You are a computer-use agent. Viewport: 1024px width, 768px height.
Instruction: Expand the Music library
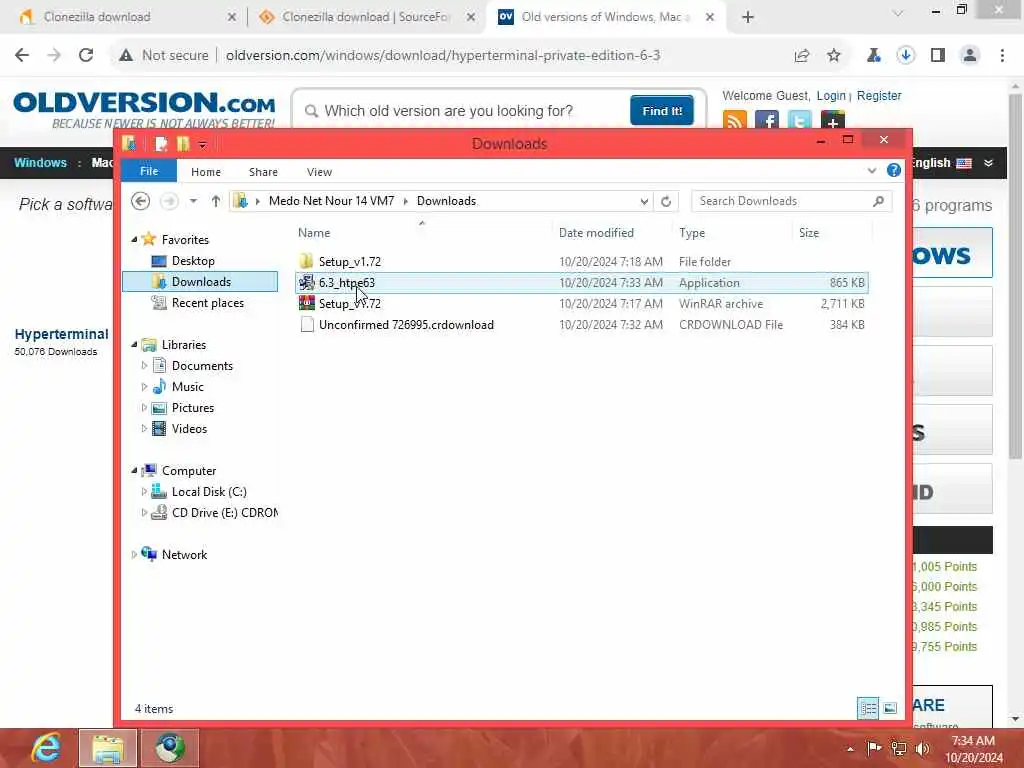click(144, 387)
